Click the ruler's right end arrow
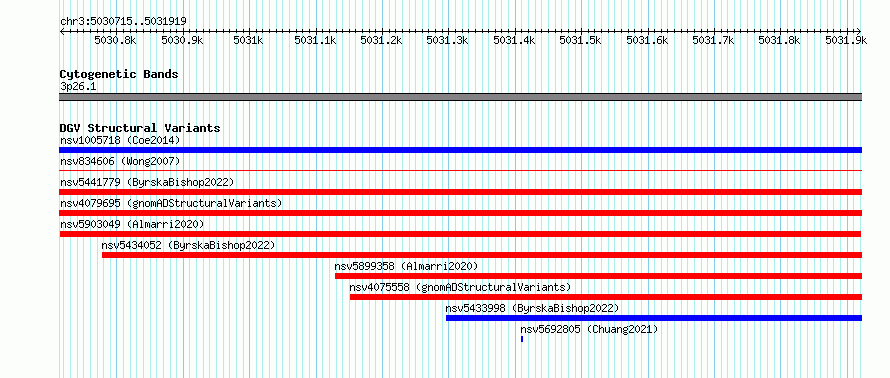This screenshot has width=890, height=378. coord(859,31)
